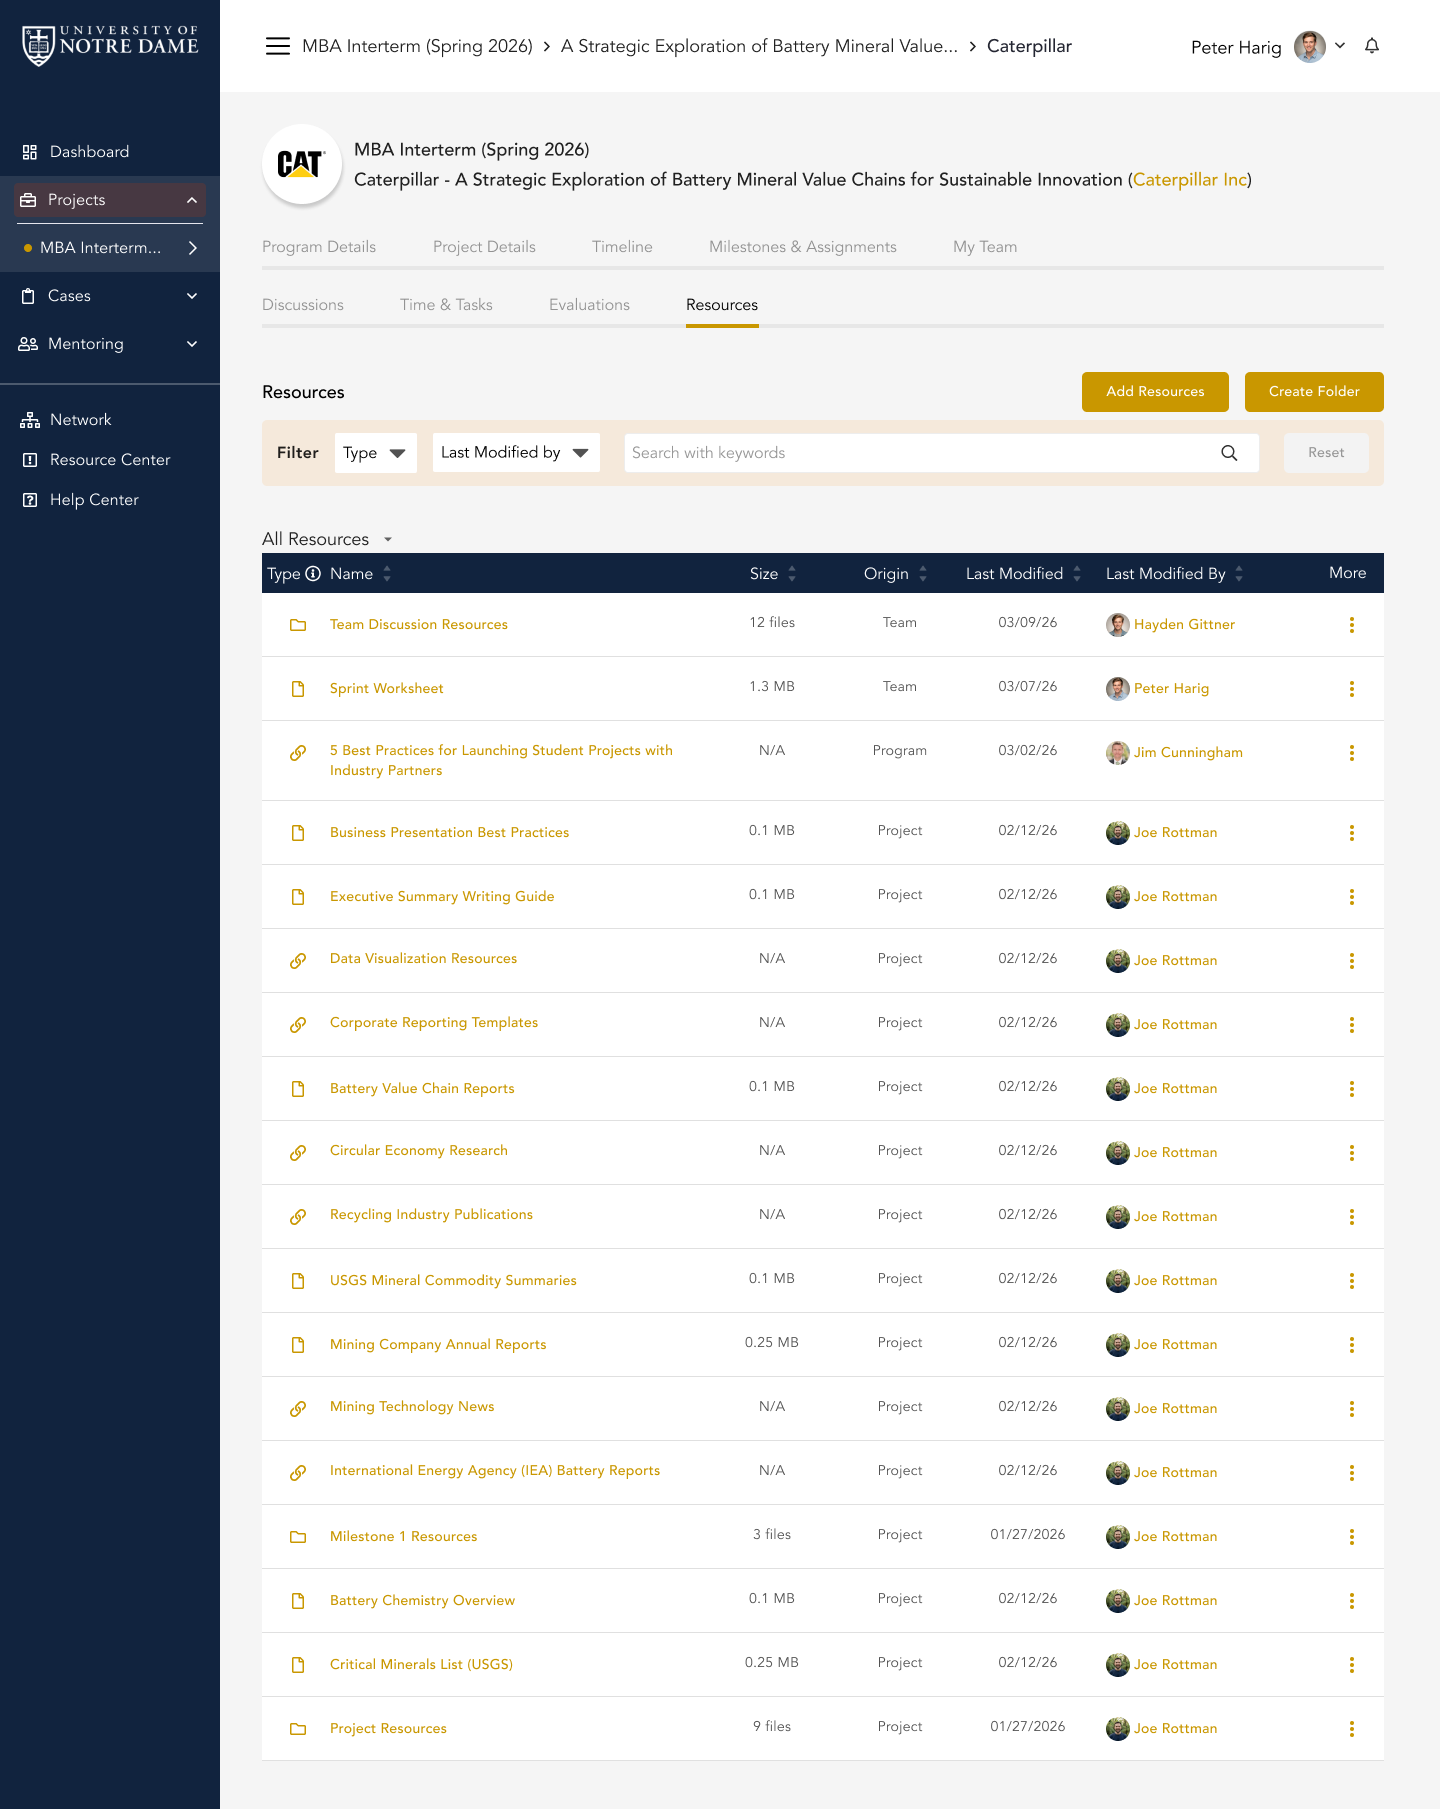Open more options for Project Resources folder

(1352, 1729)
